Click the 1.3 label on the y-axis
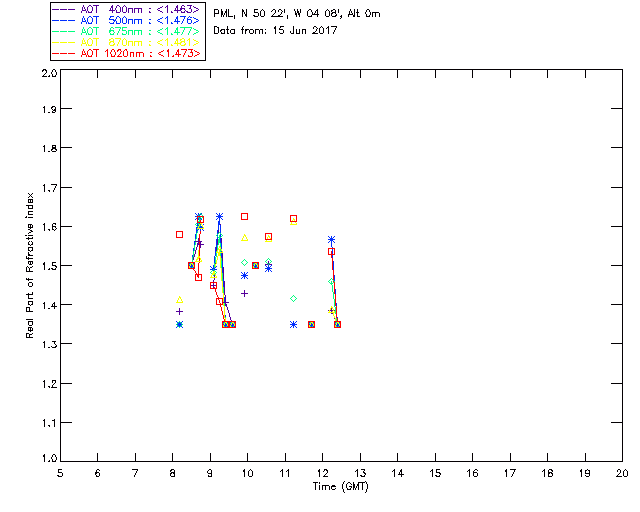Viewport: 640px width, 512px height. point(49,345)
